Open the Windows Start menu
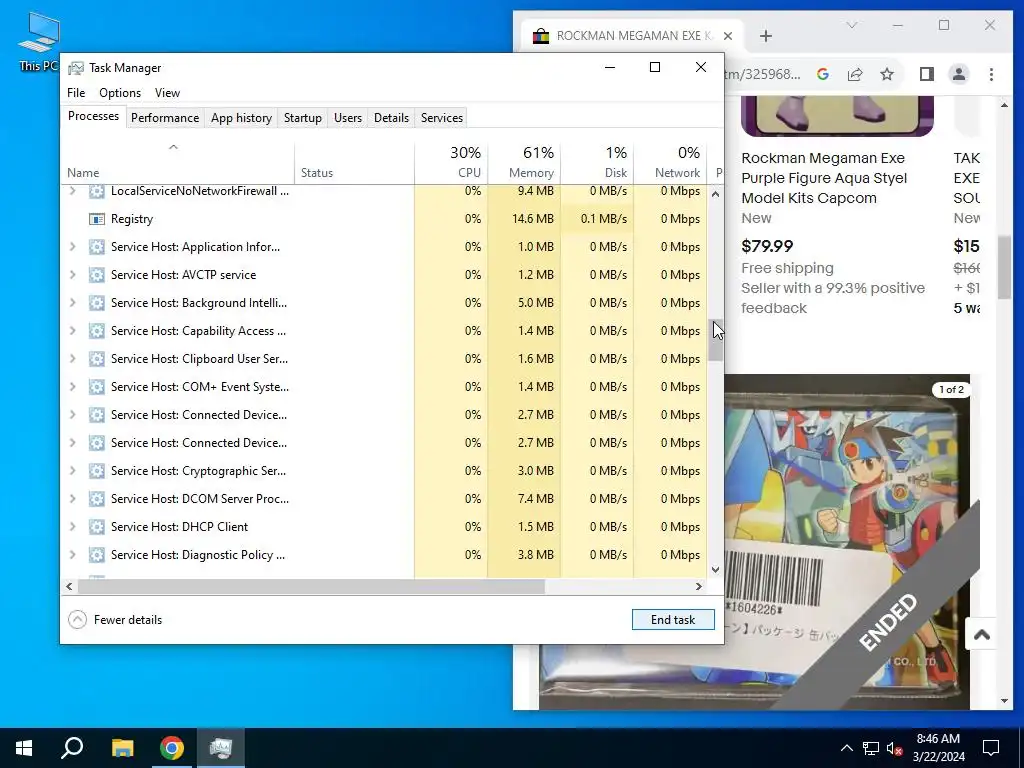The image size is (1024, 768). 24,748
